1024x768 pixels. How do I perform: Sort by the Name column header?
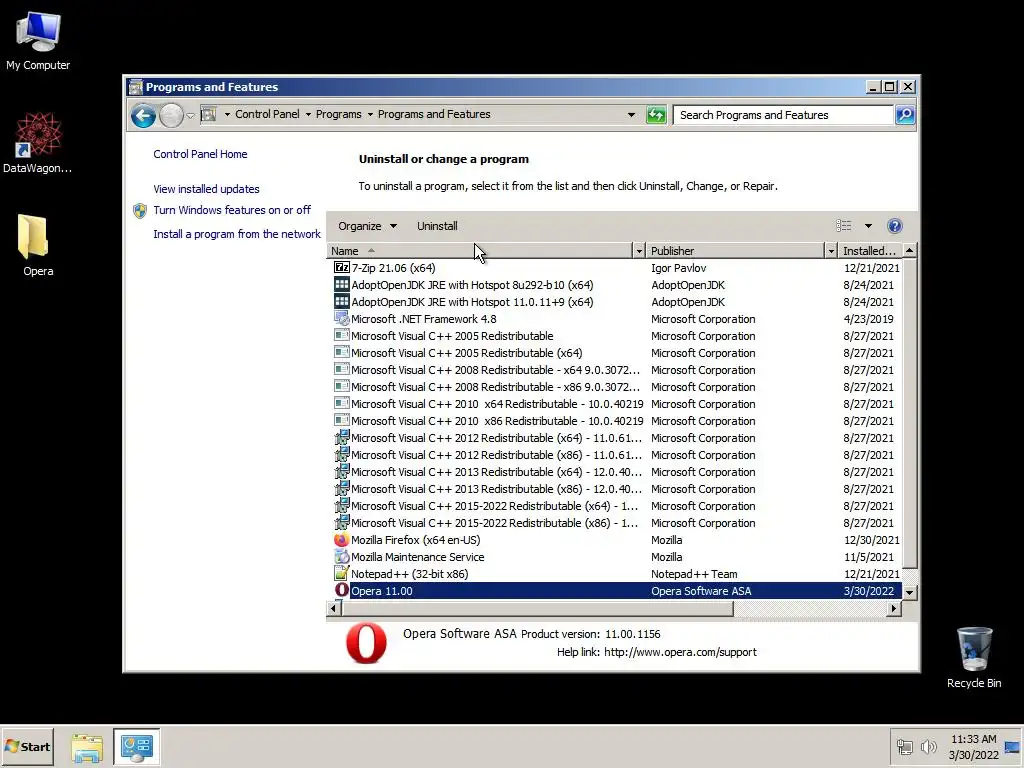pos(479,251)
